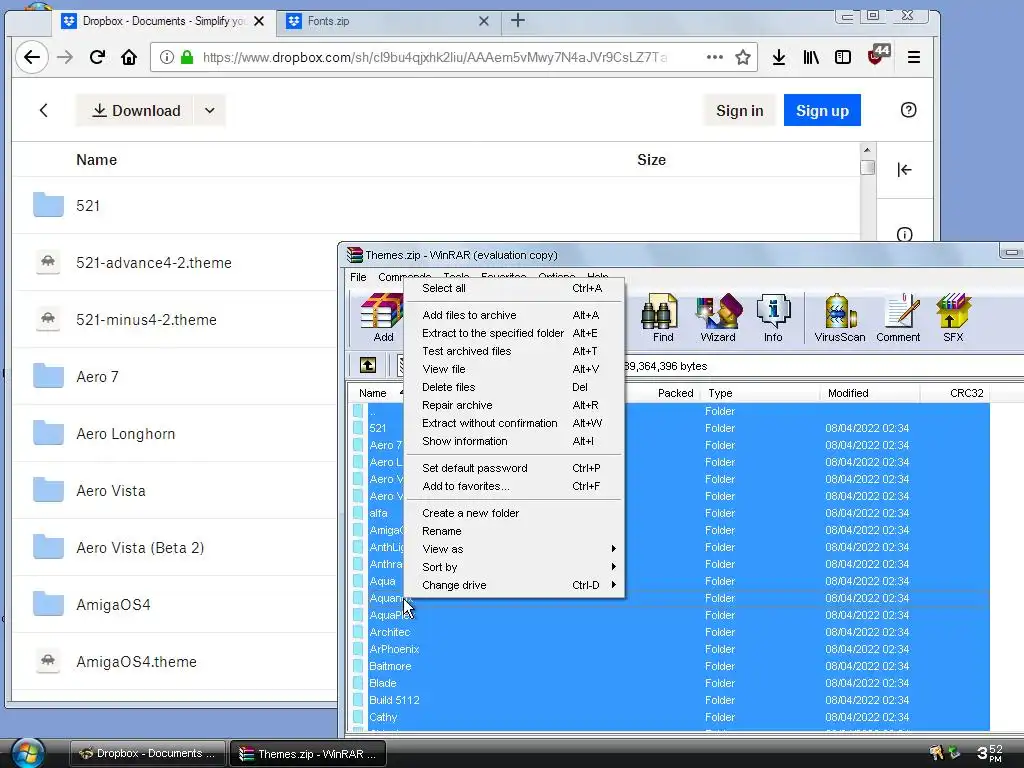The height and width of the screenshot is (768, 1024).
Task: Click the Dropbox list scrollbar thumb
Action: (x=867, y=167)
